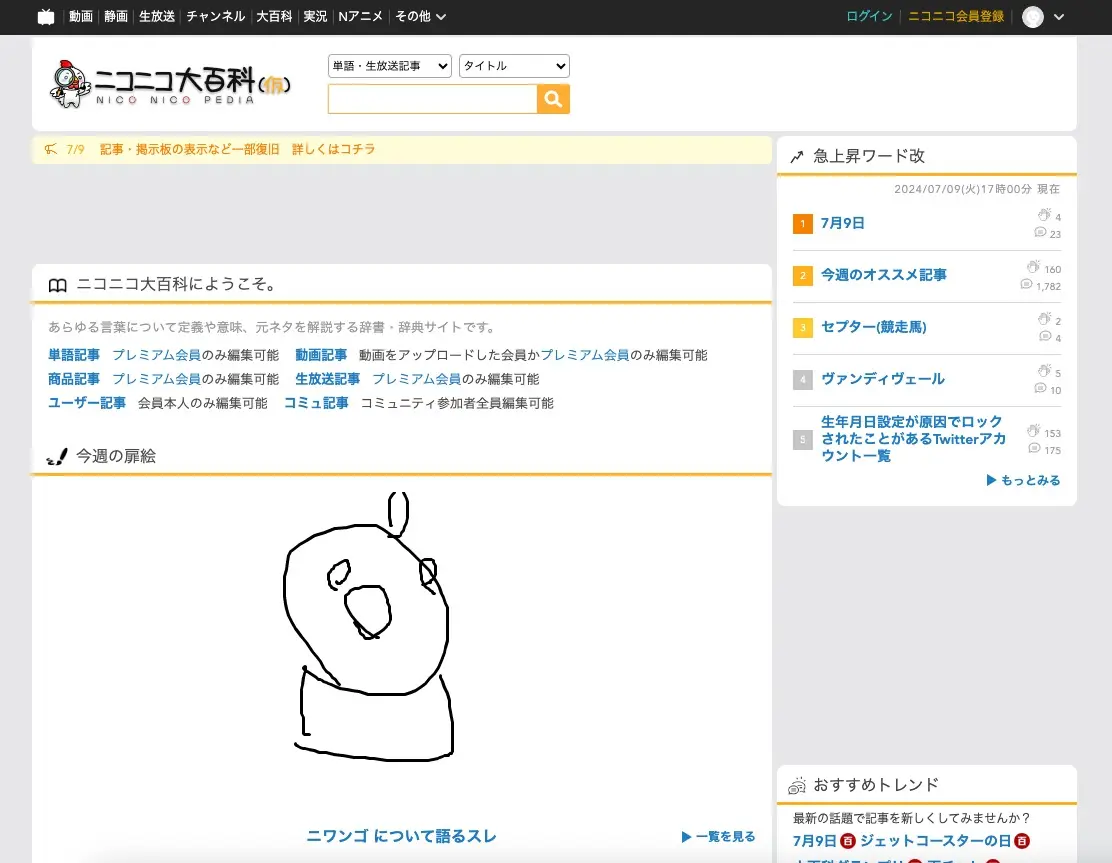
Task: Click rank 1 badge for 7月9日
Action: pos(802,224)
